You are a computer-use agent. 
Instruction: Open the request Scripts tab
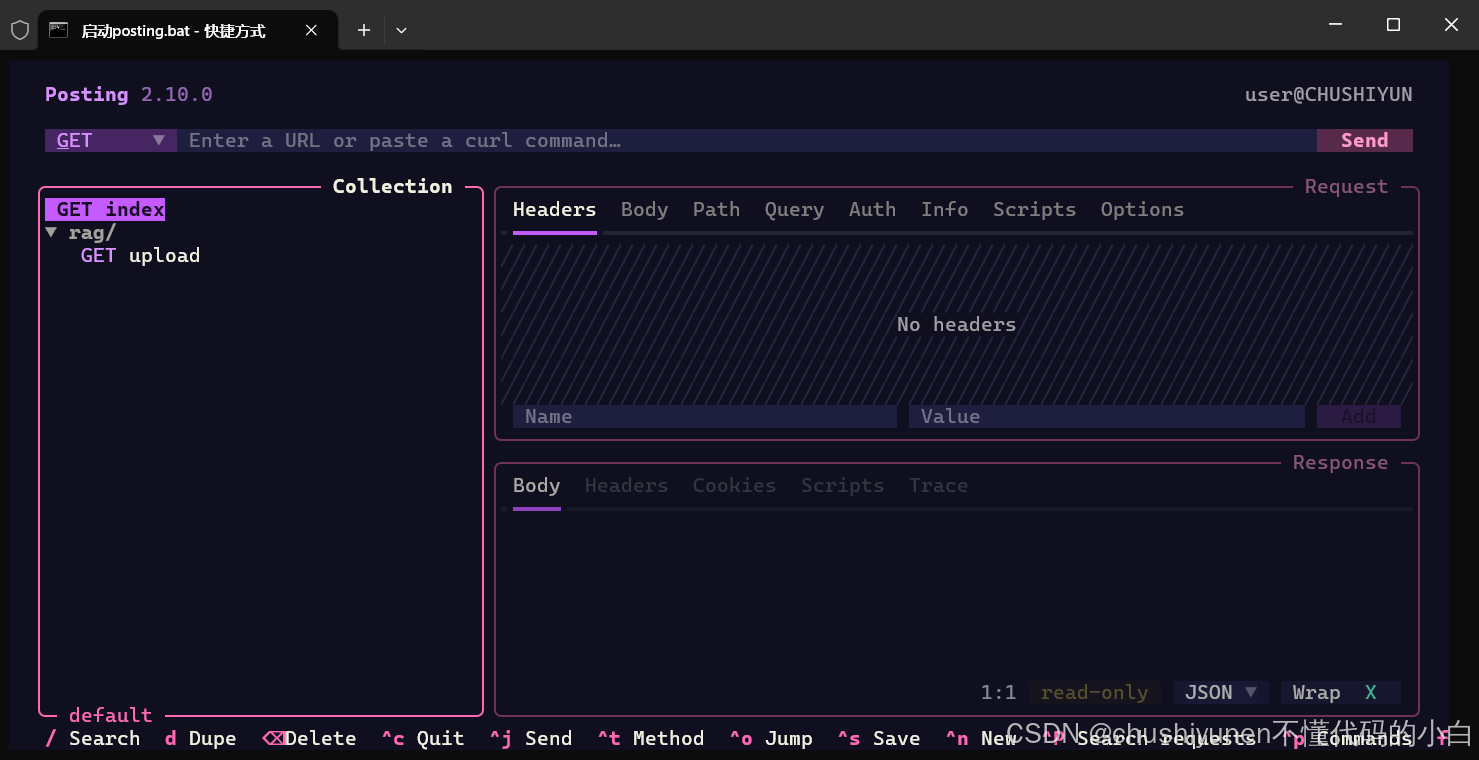(x=1034, y=209)
